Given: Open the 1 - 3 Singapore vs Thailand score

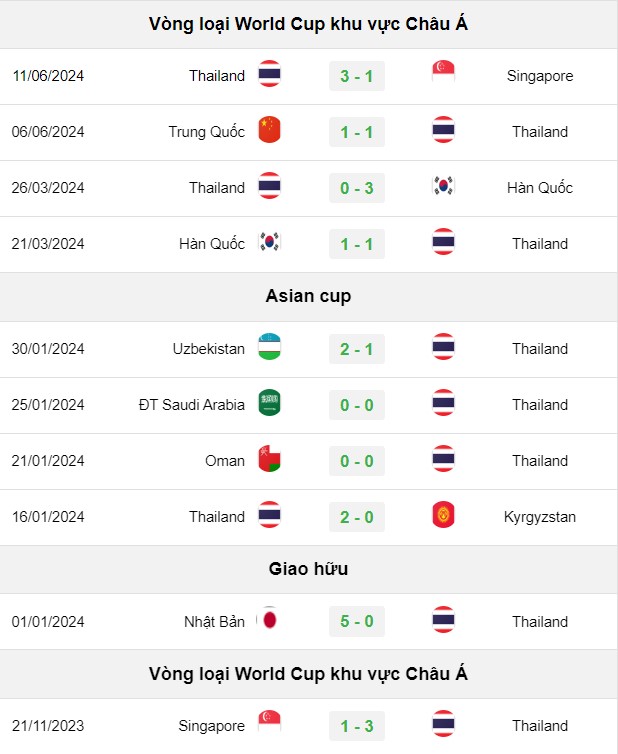Looking at the screenshot, I should coord(356,726).
